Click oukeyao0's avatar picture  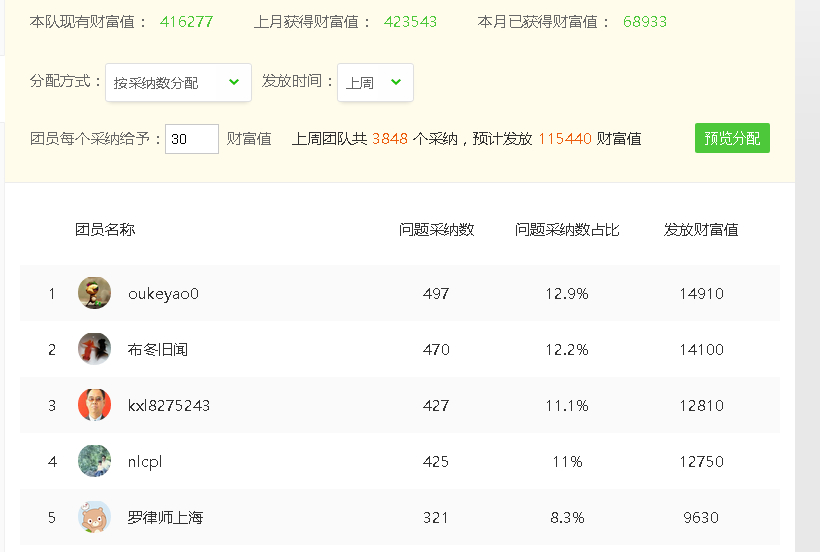click(95, 293)
